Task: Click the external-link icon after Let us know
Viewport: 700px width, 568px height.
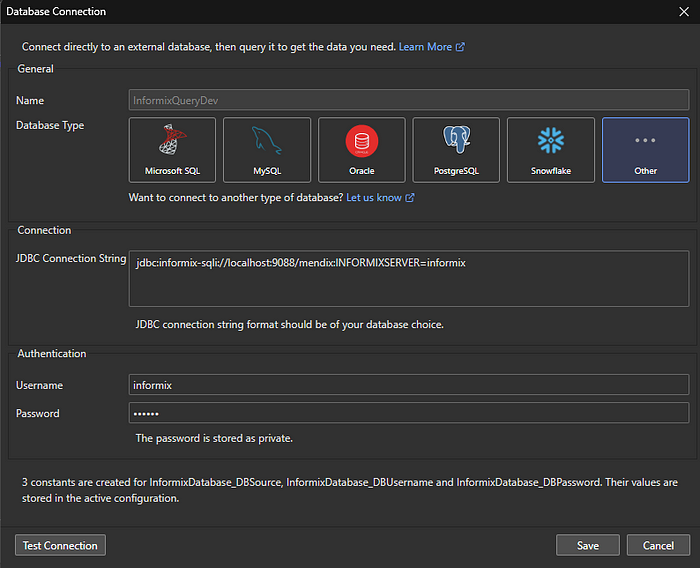Action: click(410, 198)
